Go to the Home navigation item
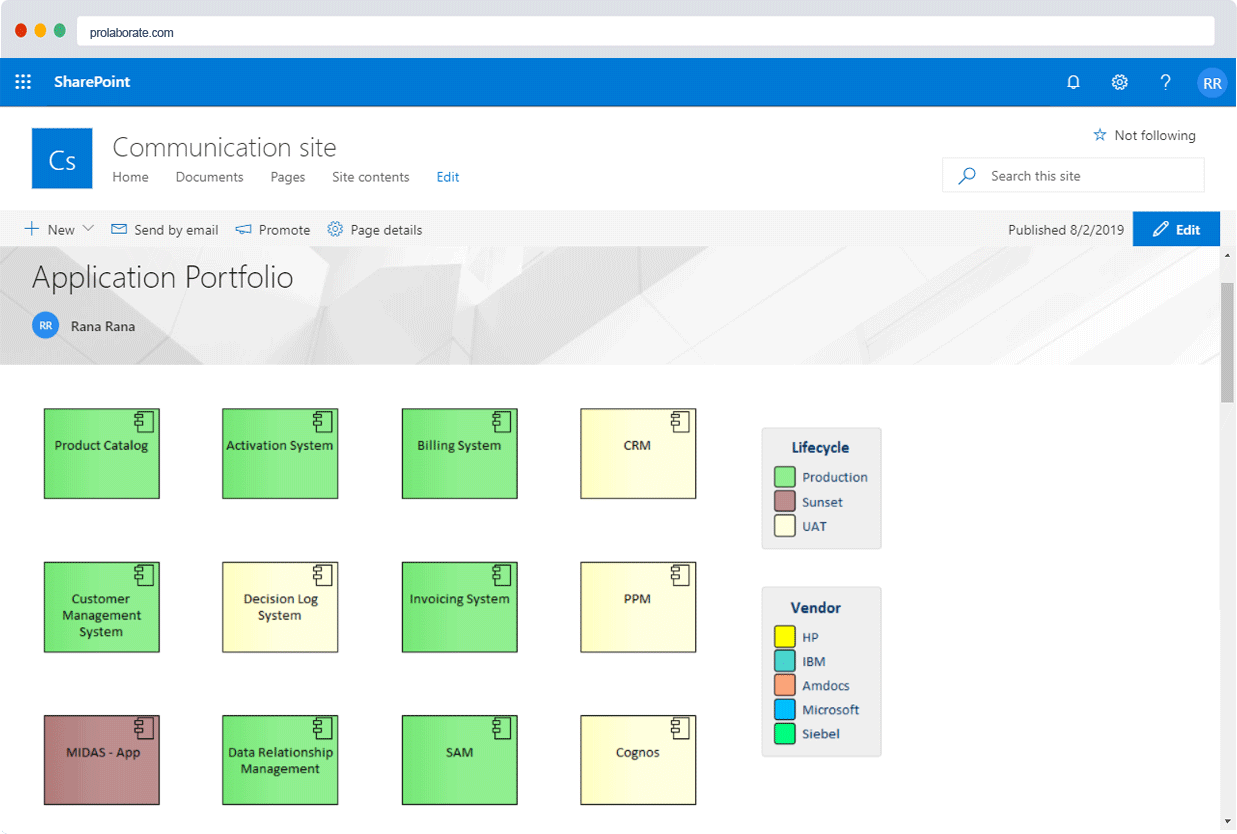 130,177
